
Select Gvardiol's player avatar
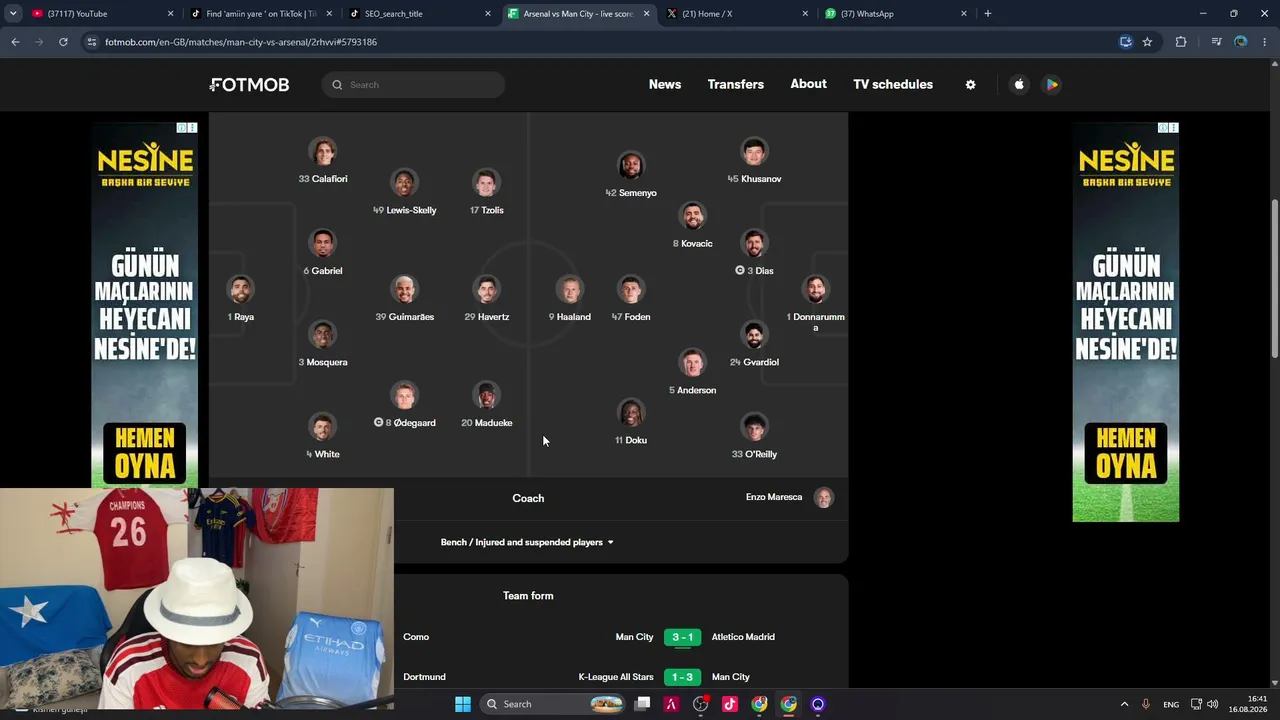click(754, 335)
